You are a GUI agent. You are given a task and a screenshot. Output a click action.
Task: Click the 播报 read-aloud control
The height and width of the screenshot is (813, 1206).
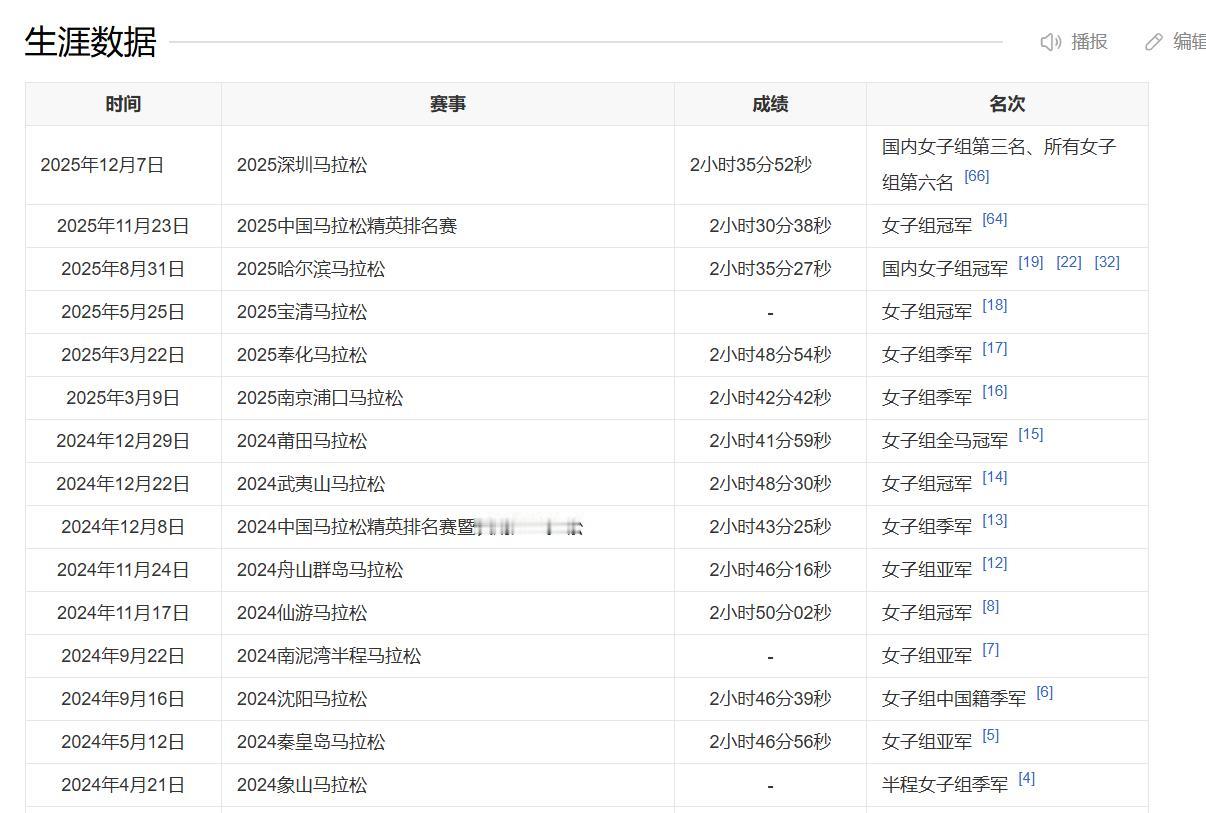1088,42
